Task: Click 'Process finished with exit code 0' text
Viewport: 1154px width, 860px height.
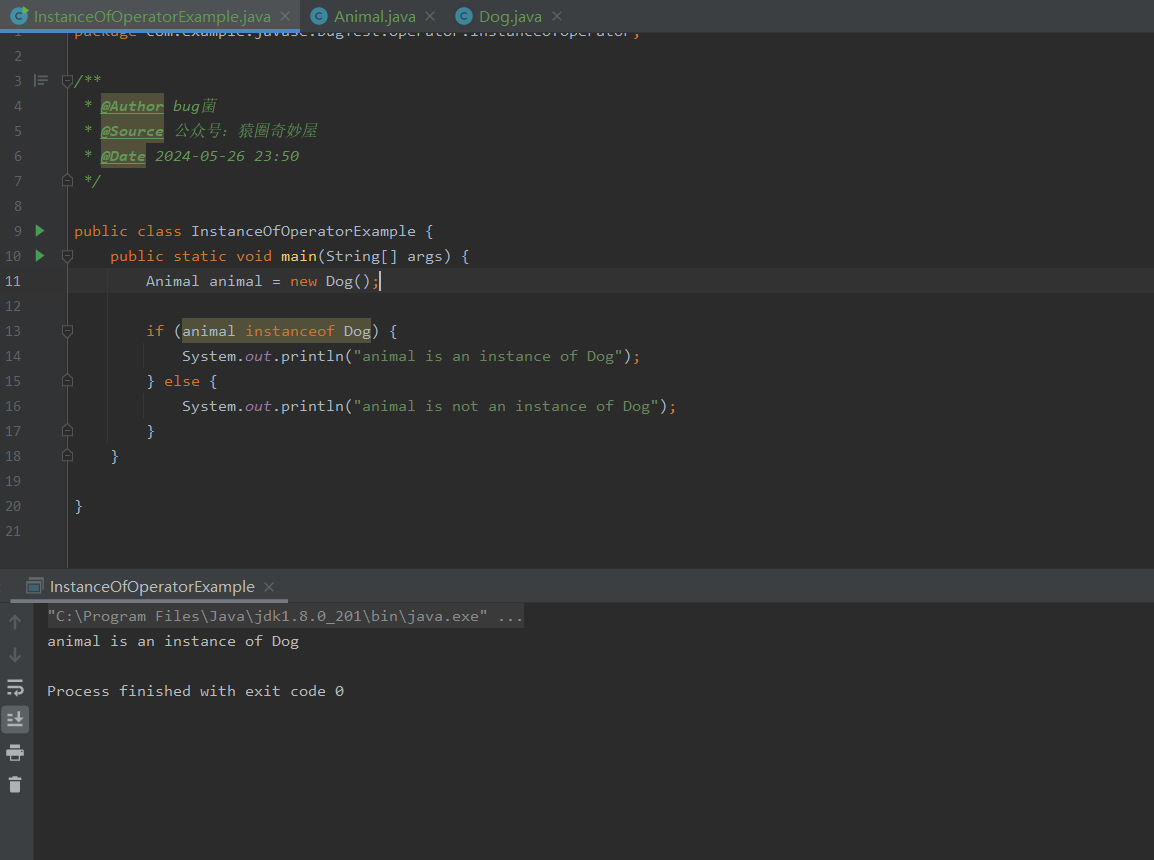Action: click(195, 691)
